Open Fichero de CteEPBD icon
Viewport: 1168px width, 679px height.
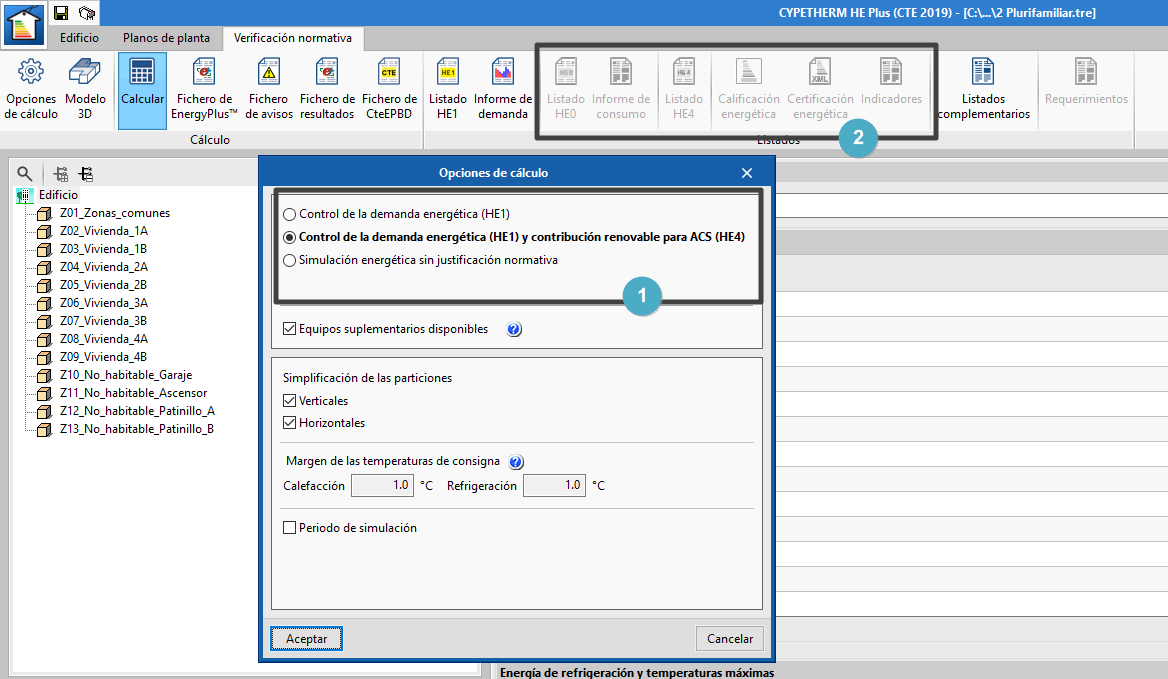click(389, 74)
